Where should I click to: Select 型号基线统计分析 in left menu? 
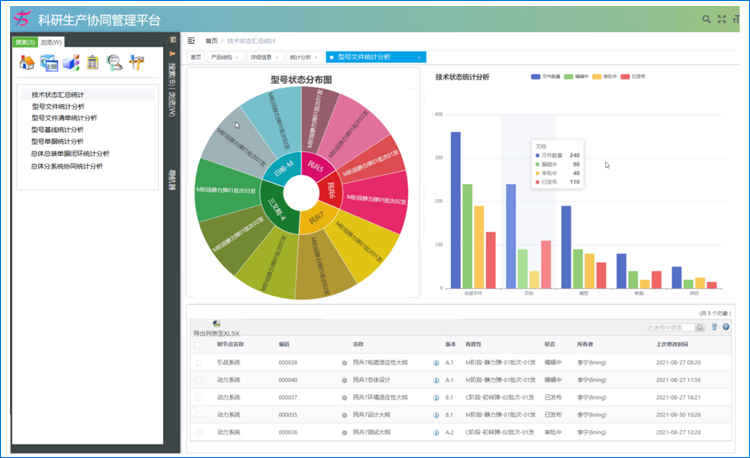point(57,130)
